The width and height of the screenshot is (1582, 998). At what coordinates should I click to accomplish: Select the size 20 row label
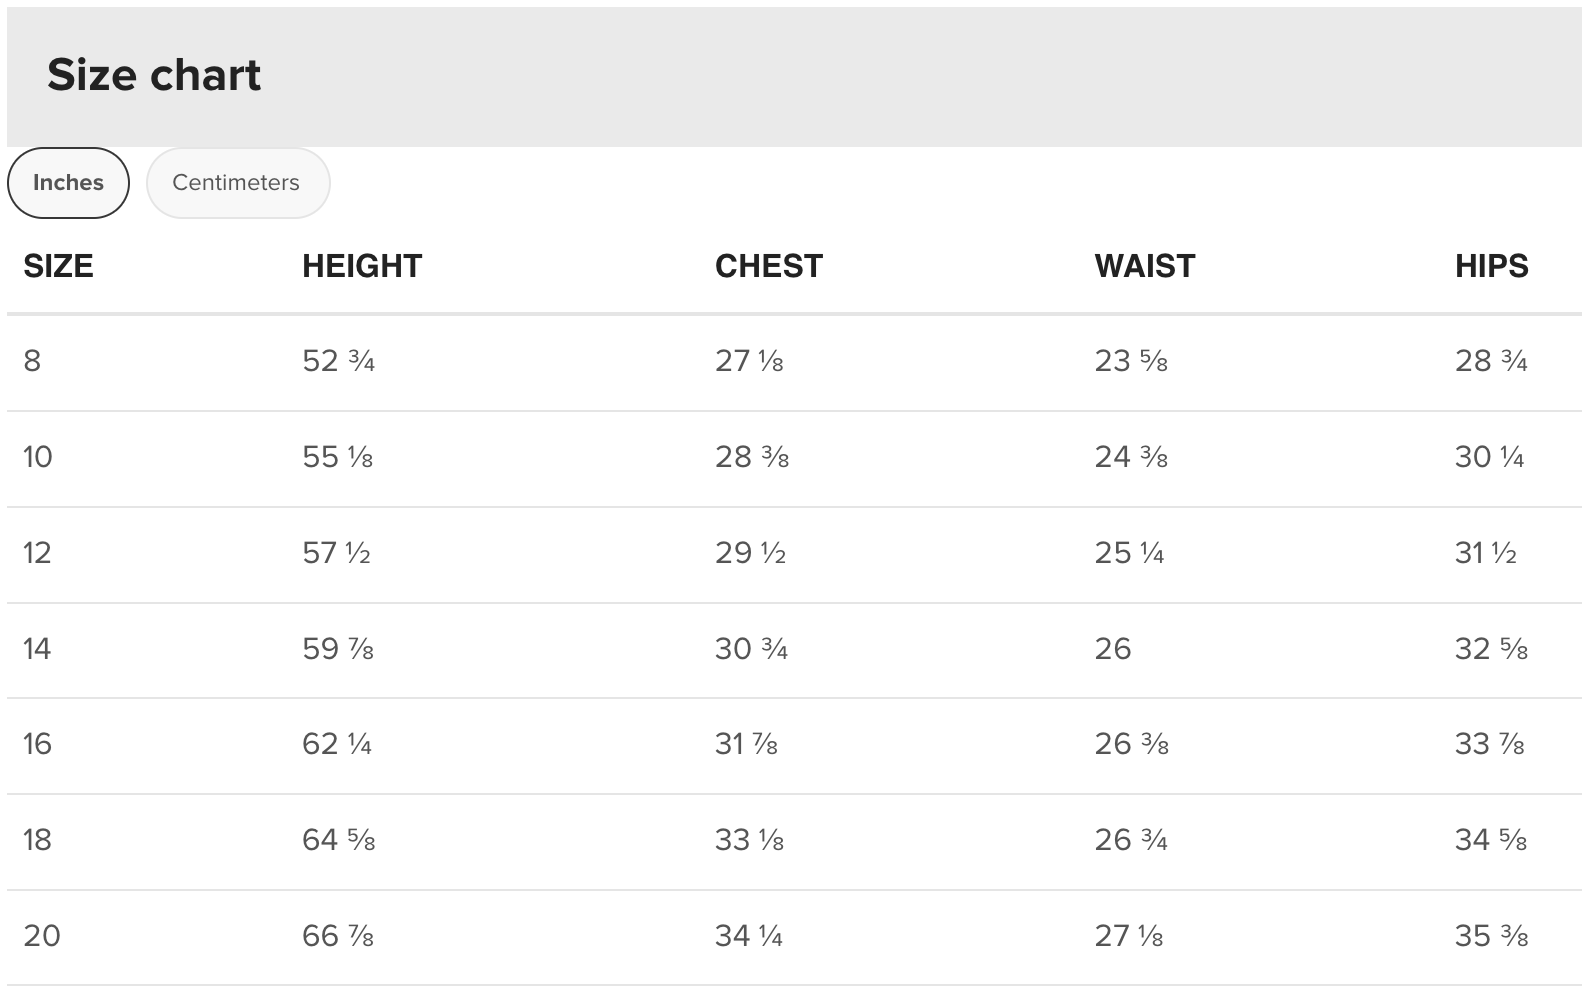click(x=41, y=936)
